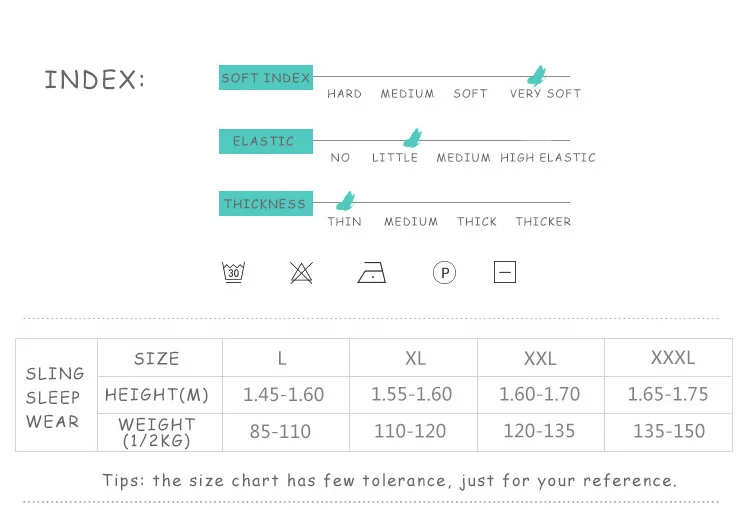Click the leaf marker on Elastic line
The image size is (750, 510).
(413, 138)
